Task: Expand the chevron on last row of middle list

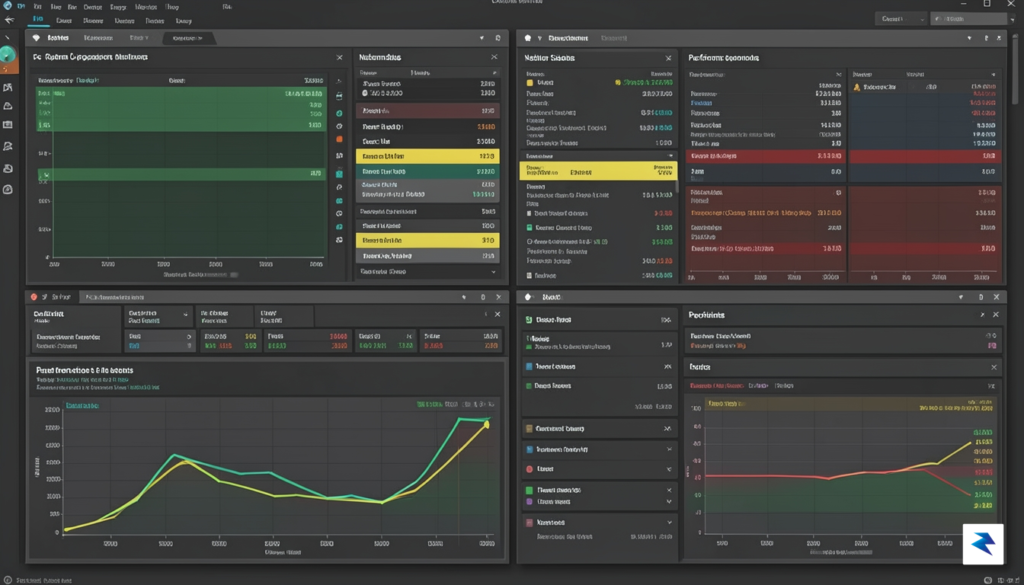Action: pyautogui.click(x=493, y=271)
